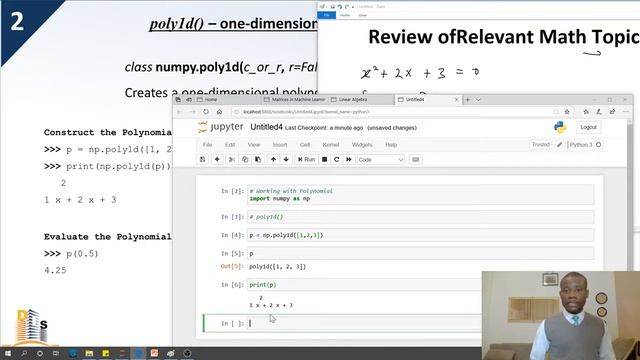The height and width of the screenshot is (360, 640).
Task: Click the Logout button in Jupyter
Action: [588, 127]
